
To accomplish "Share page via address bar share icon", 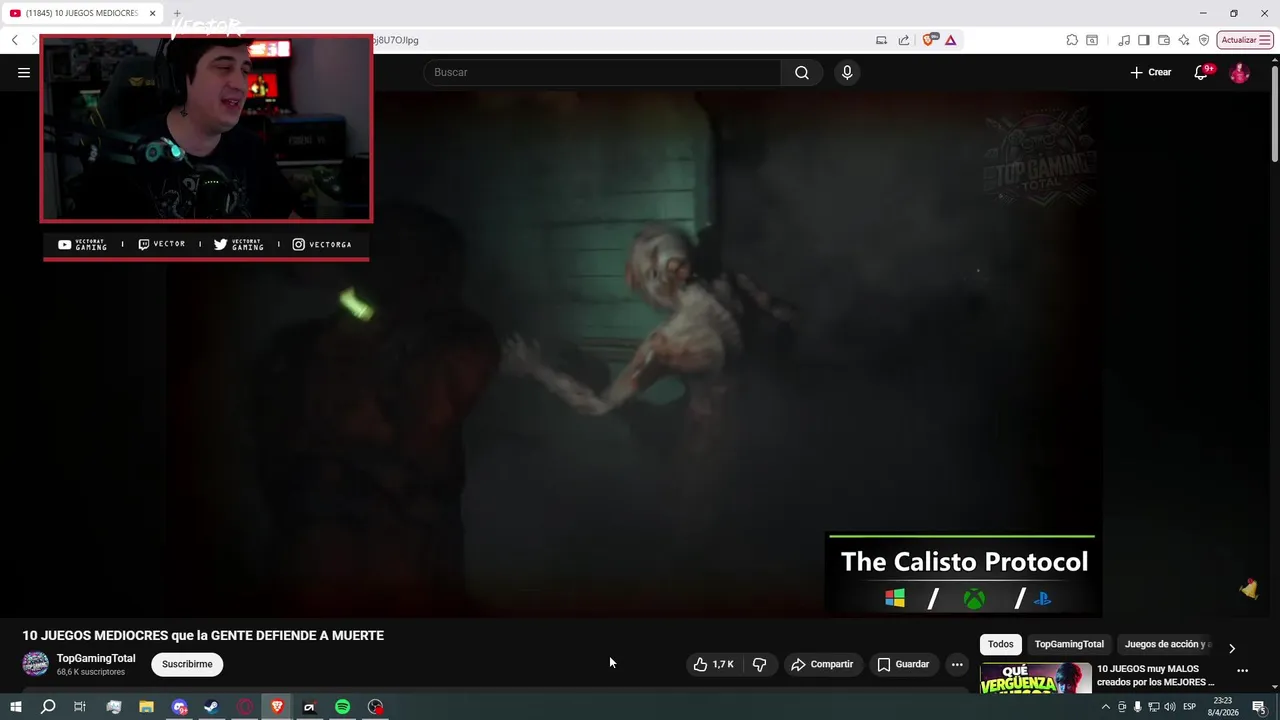I will click(904, 40).
